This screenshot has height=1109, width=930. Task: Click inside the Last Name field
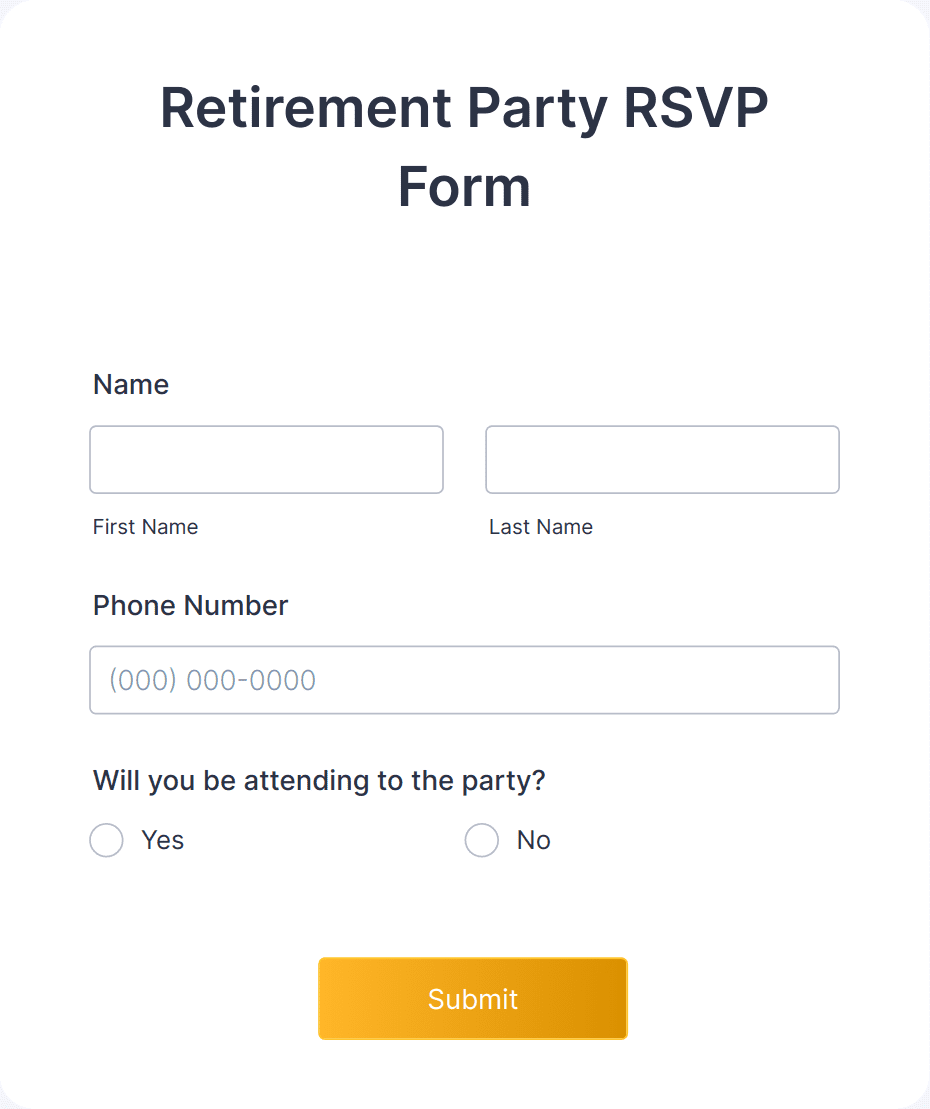pyautogui.click(x=662, y=459)
